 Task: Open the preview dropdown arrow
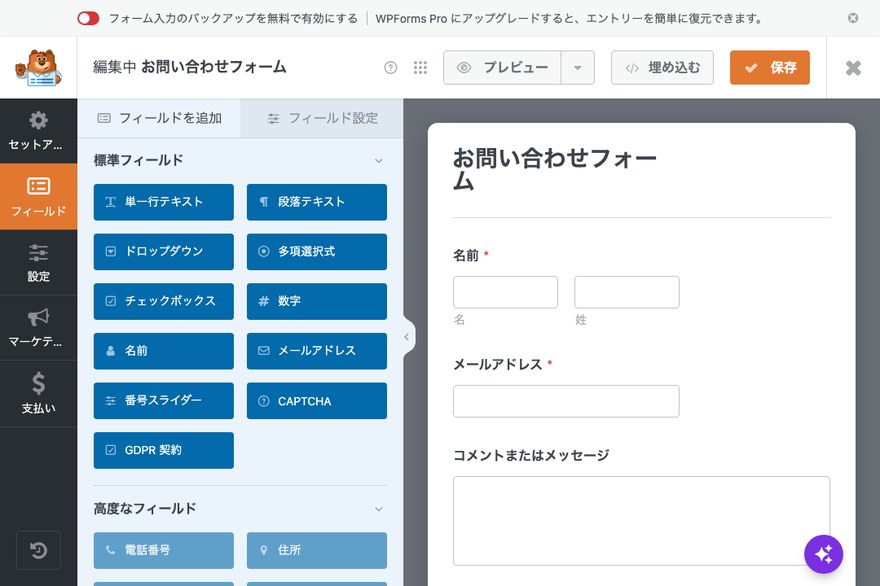(578, 68)
